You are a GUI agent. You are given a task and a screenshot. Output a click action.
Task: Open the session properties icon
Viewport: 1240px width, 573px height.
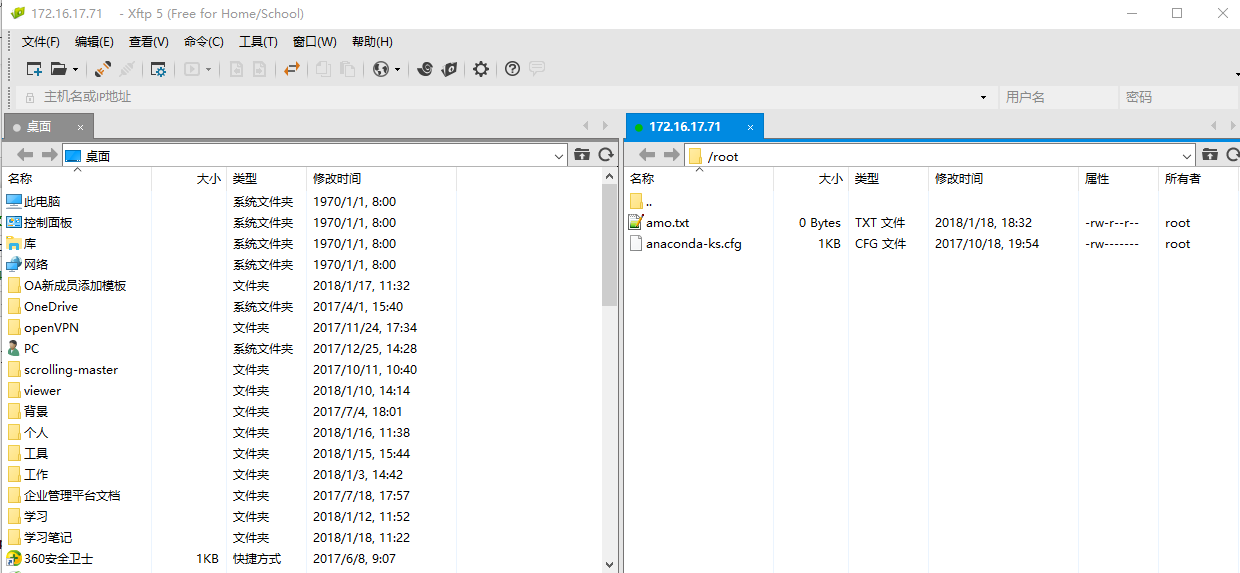tap(158, 69)
